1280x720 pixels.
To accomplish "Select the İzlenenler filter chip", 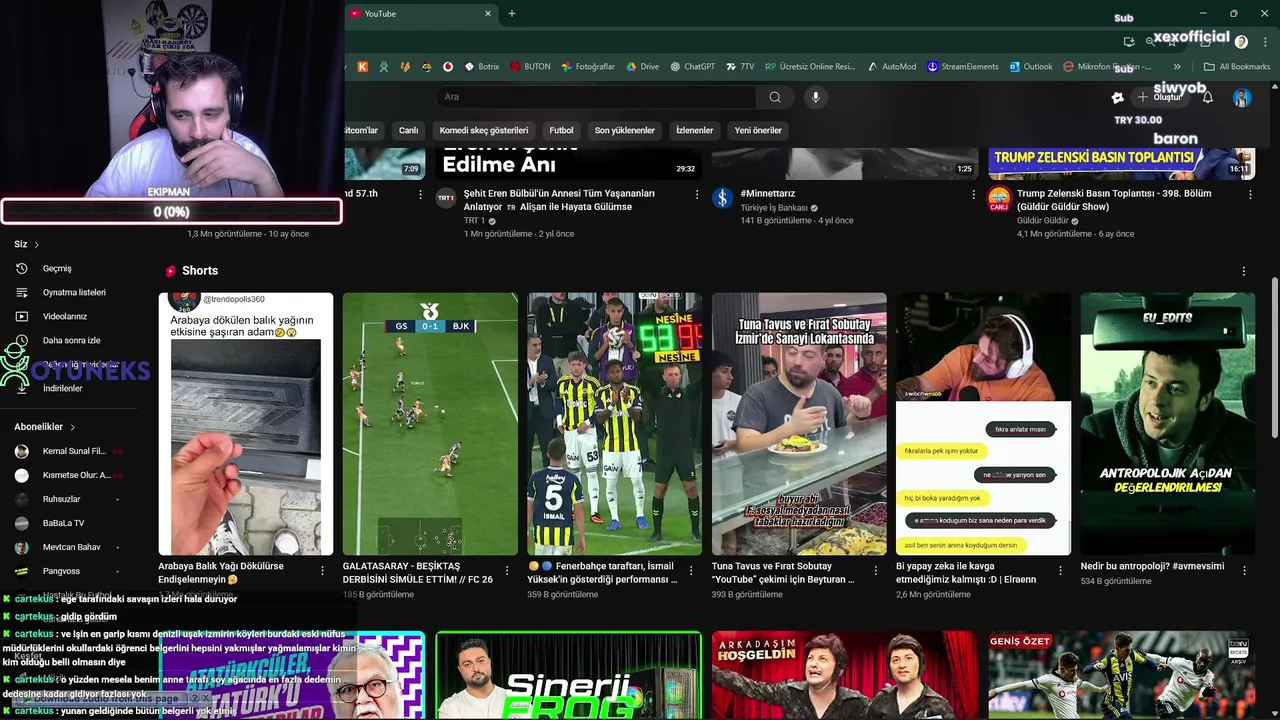I will click(694, 130).
